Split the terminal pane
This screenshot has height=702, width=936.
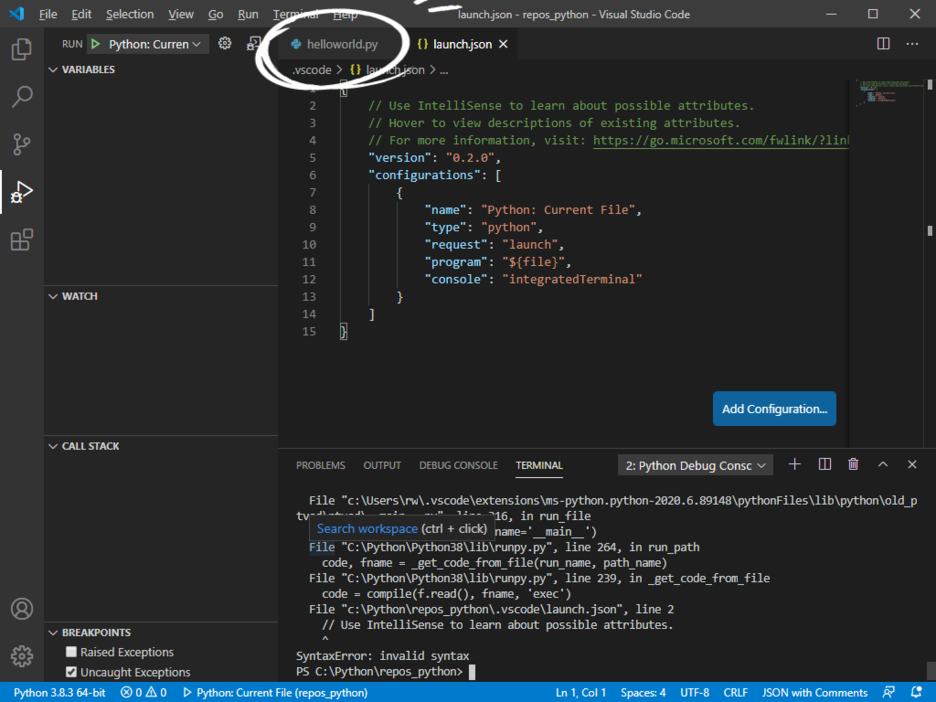point(824,464)
